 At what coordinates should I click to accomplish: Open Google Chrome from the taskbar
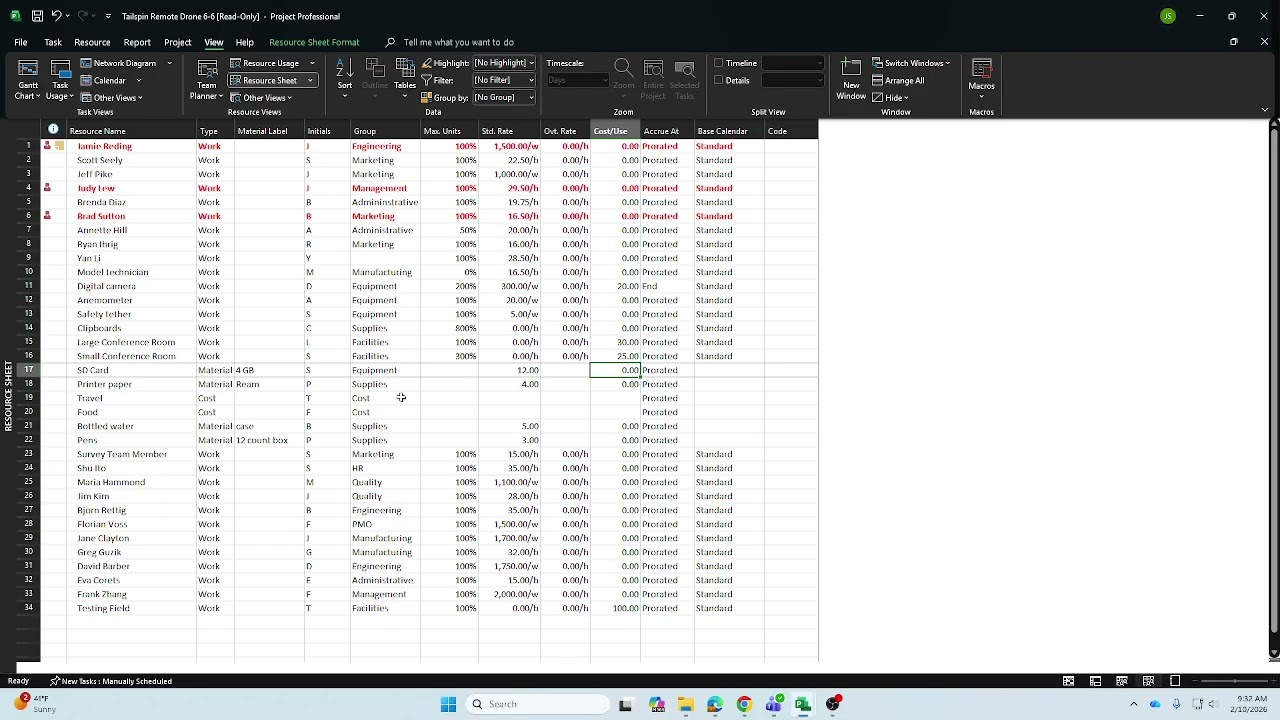click(x=744, y=704)
